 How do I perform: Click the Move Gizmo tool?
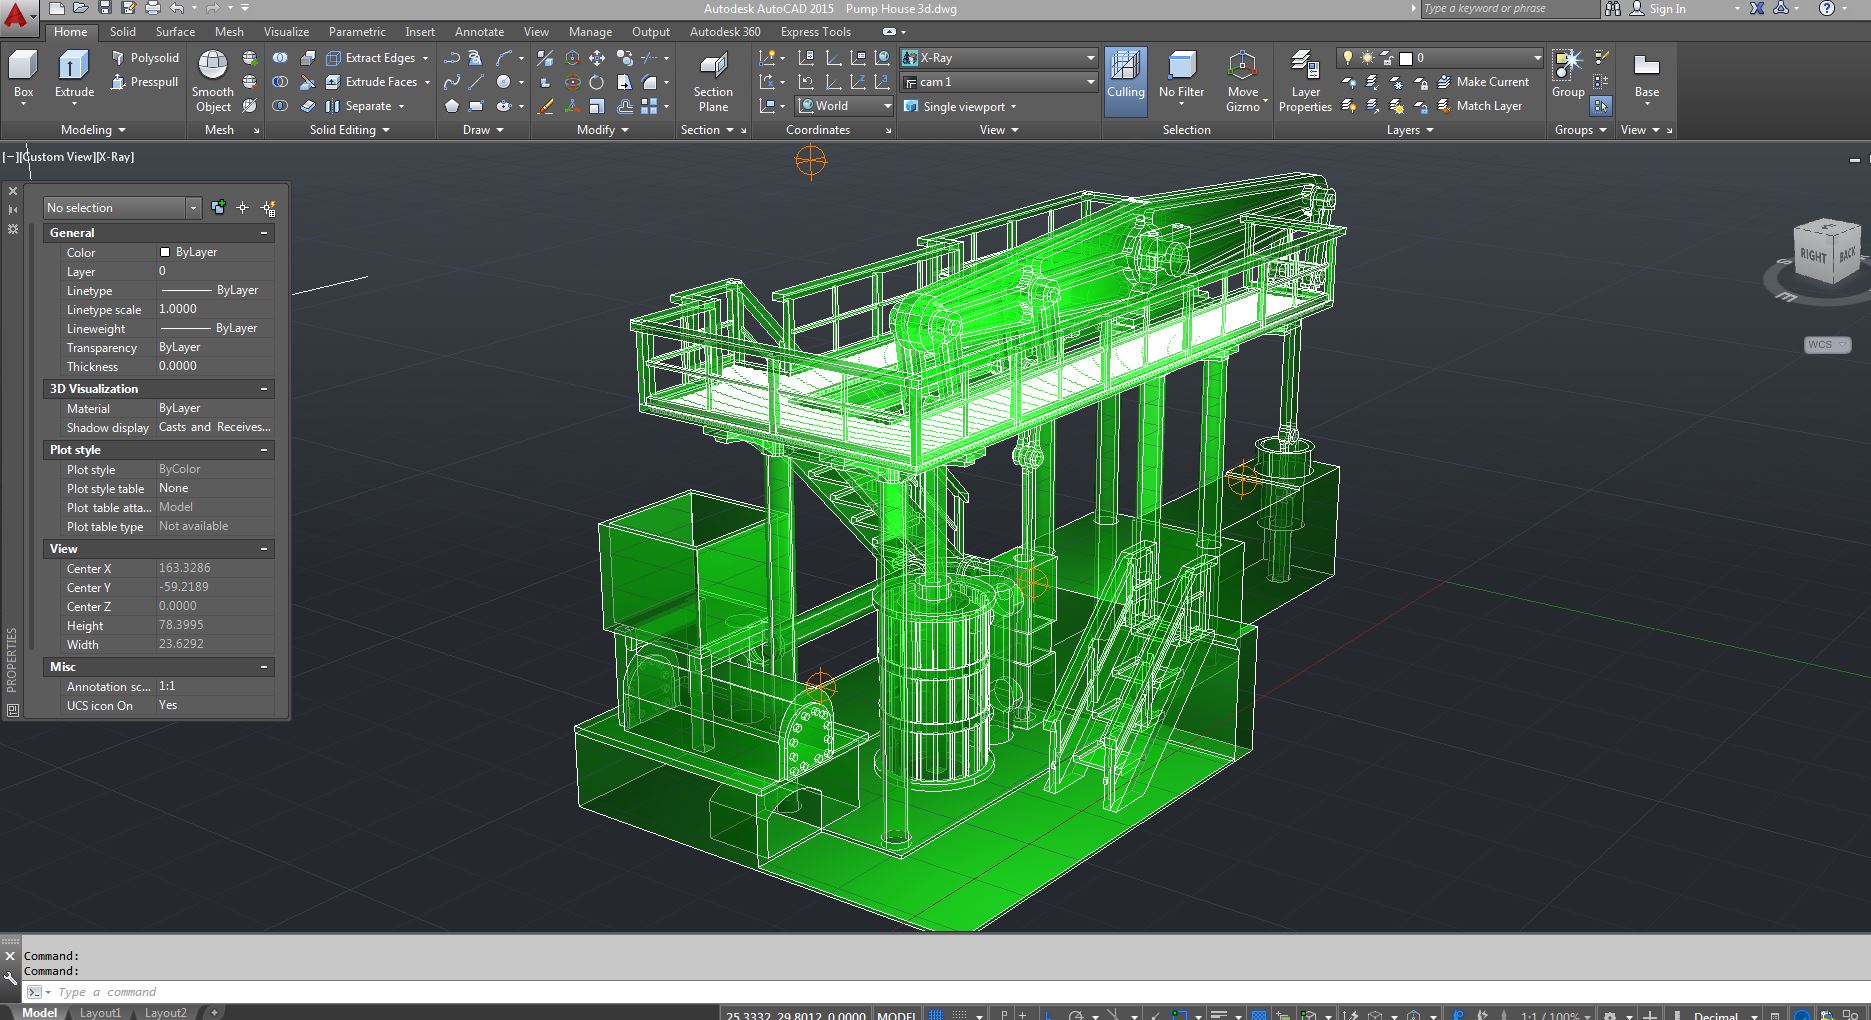coord(1243,82)
